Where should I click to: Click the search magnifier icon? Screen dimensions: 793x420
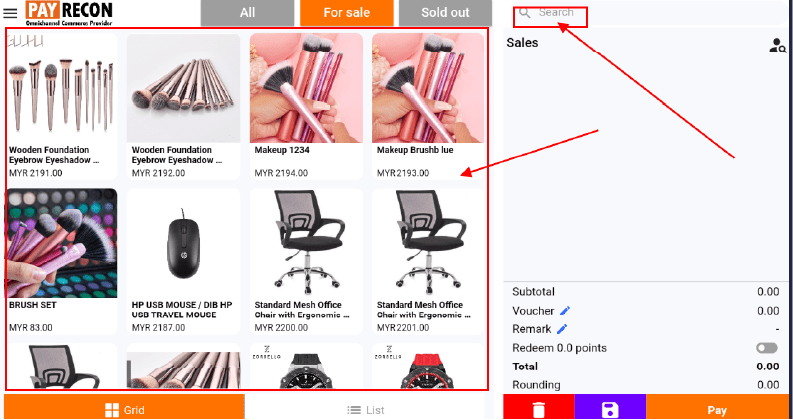click(x=525, y=13)
